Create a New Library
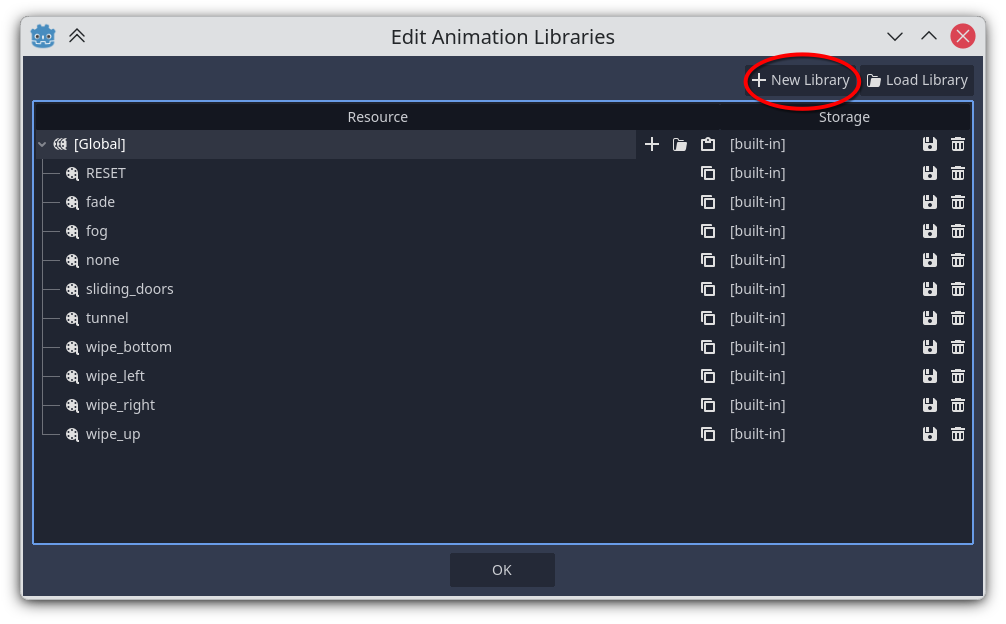The width and height of the screenshot is (1006, 624). [x=801, y=80]
